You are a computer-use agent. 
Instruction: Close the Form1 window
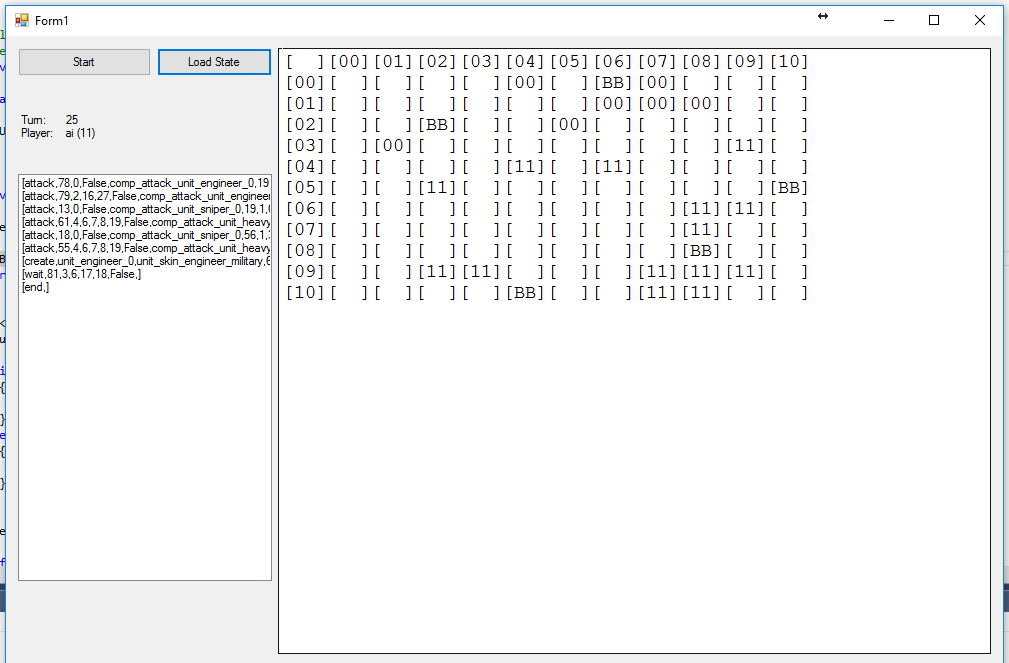point(980,20)
